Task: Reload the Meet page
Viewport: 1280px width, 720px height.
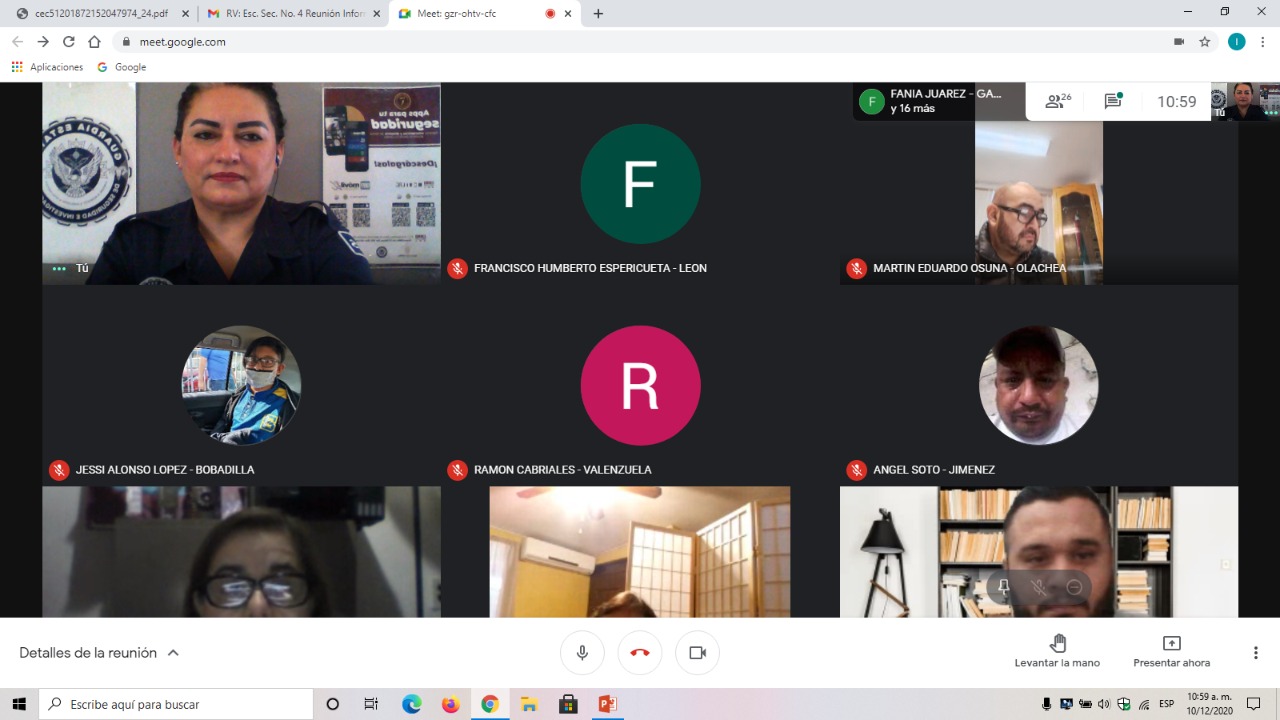Action: pos(68,42)
